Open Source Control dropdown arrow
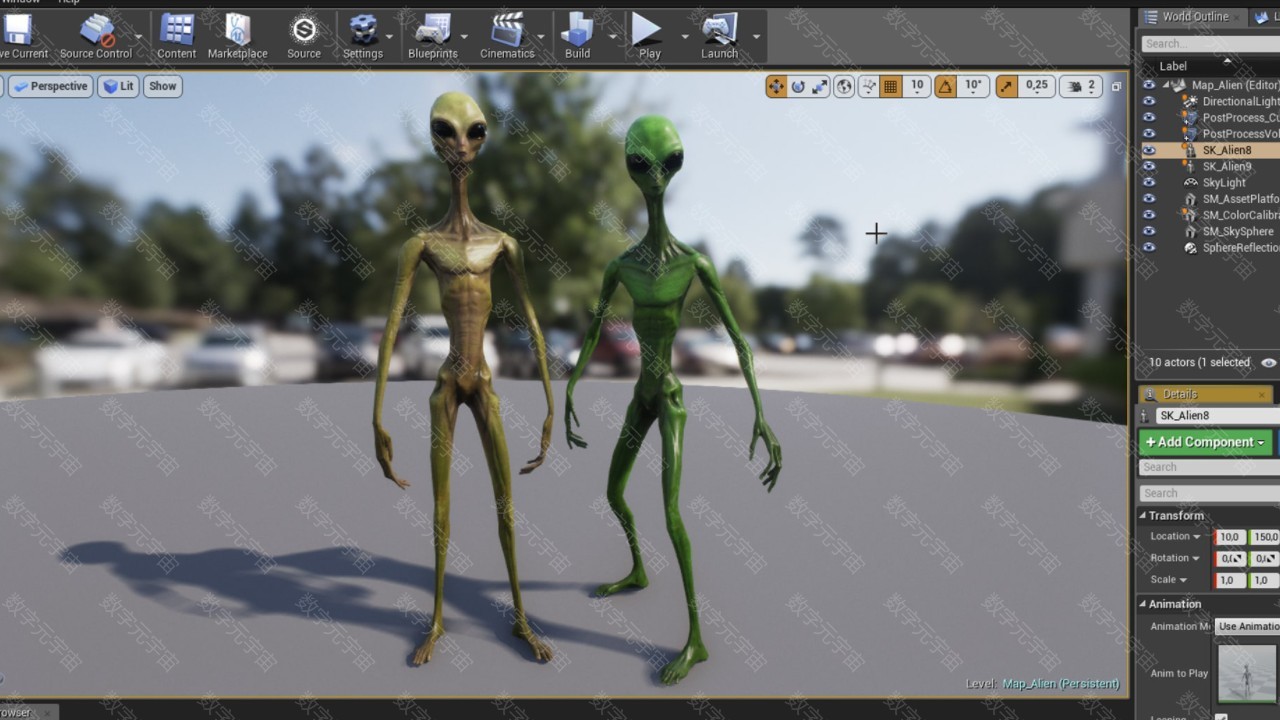 tap(138, 37)
